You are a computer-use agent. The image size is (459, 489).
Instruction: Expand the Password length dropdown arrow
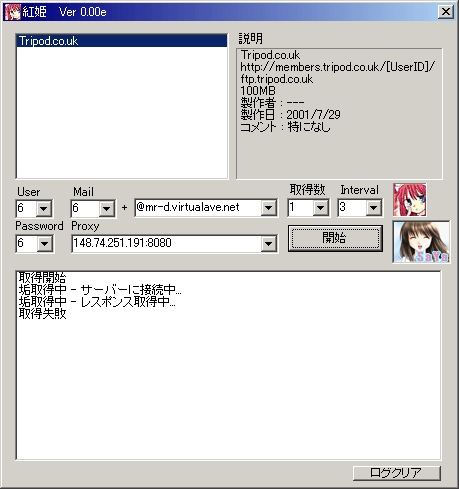point(44,244)
